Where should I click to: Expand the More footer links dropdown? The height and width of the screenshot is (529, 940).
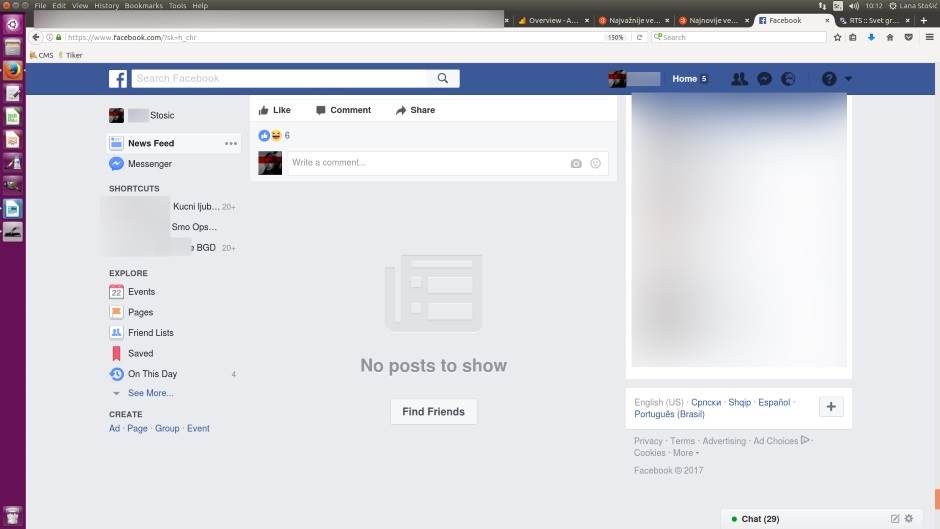click(x=685, y=453)
